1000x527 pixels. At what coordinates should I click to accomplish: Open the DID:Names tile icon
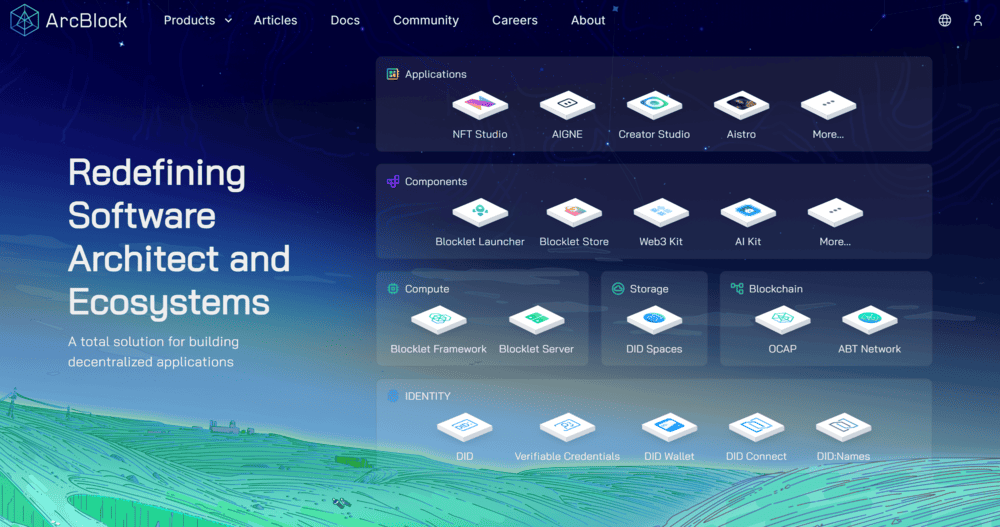coord(843,427)
